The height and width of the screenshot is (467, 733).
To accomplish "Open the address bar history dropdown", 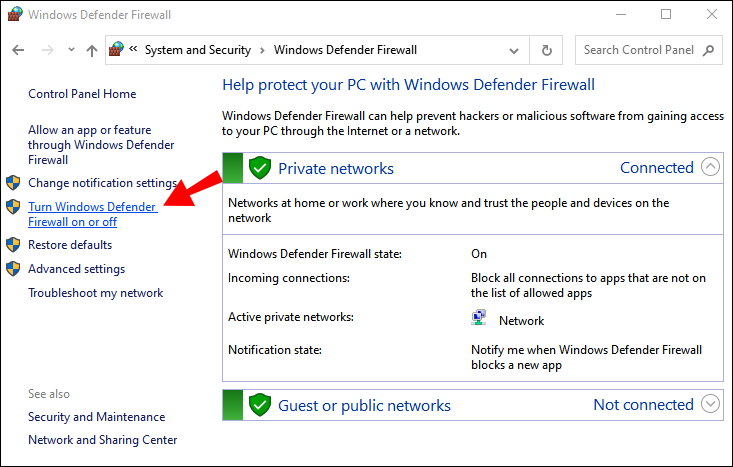I will coord(515,50).
